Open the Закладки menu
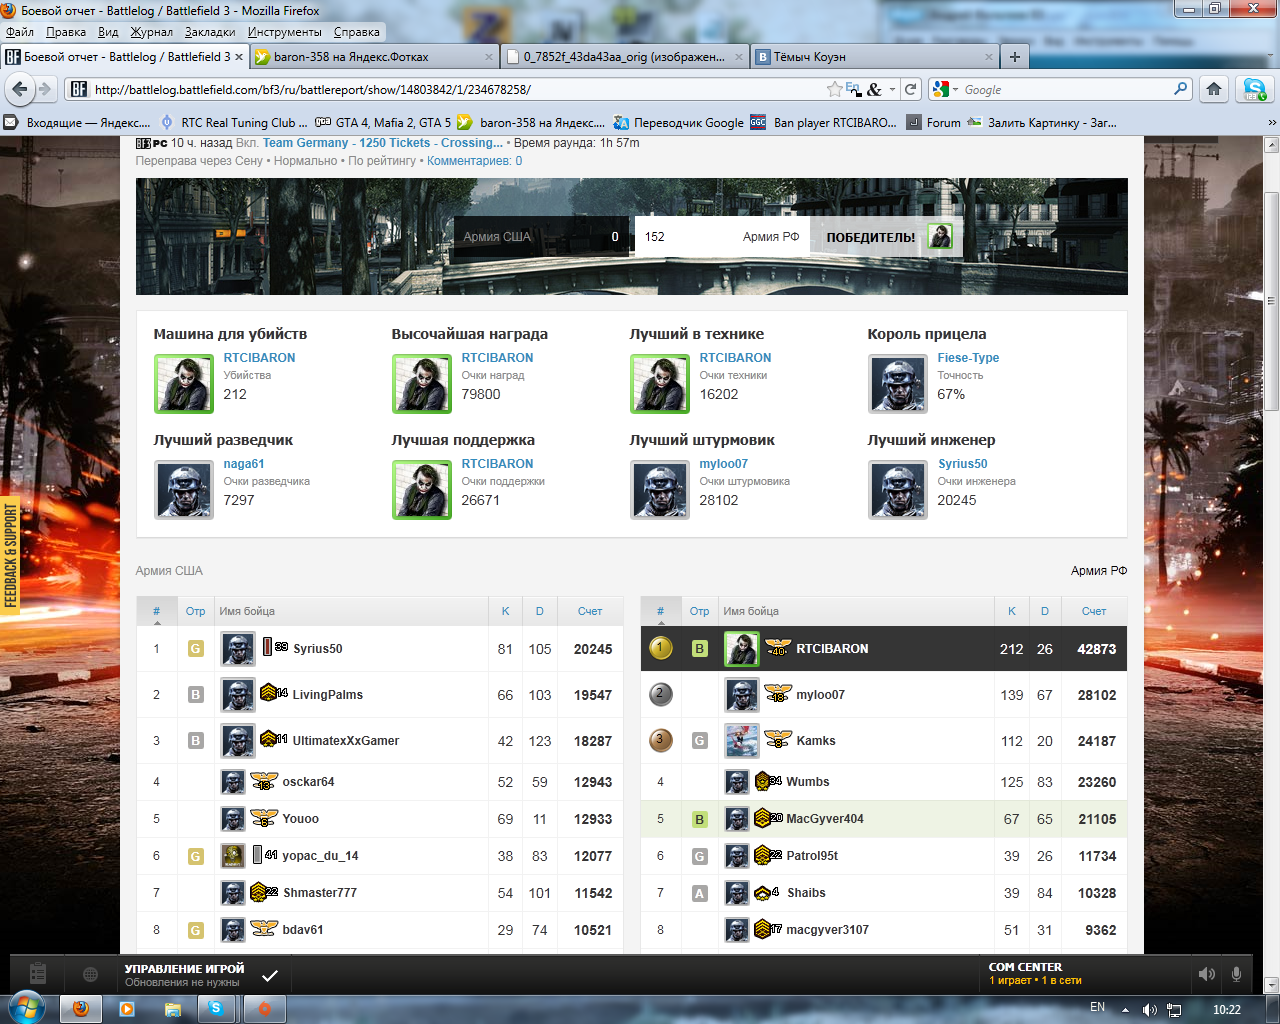1280x1024 pixels. click(x=210, y=32)
